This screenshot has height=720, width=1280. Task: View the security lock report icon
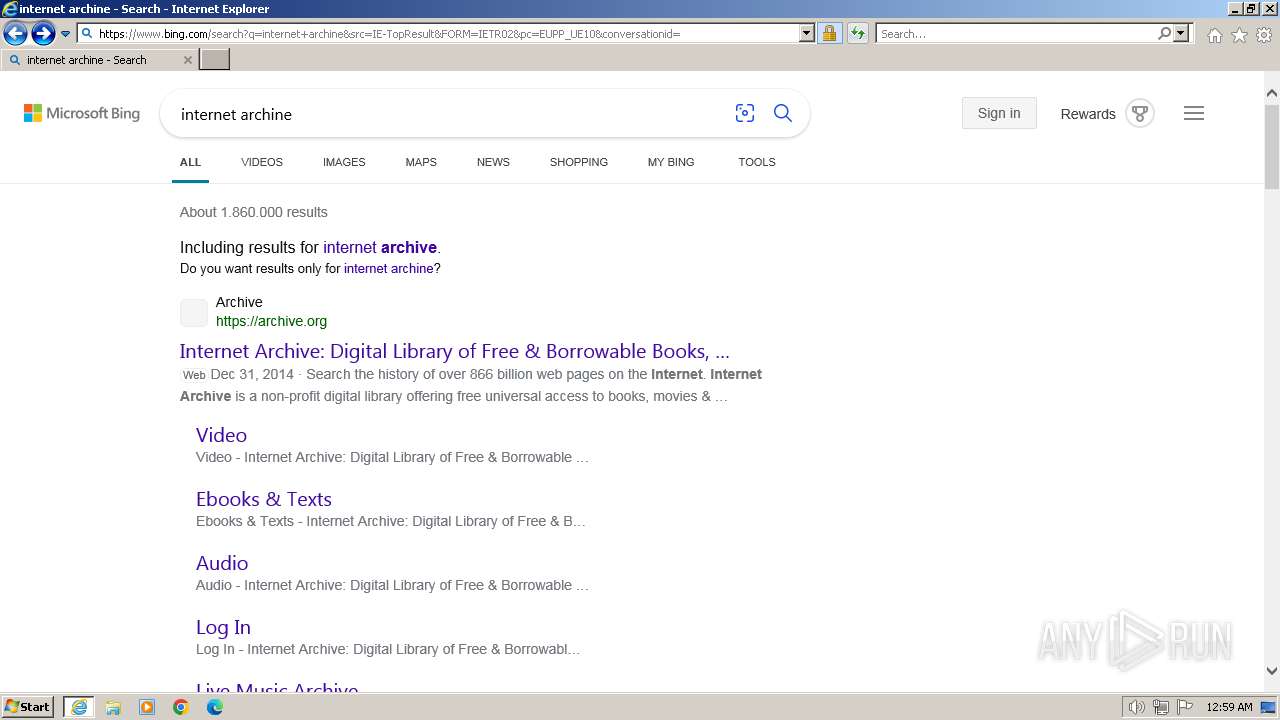click(829, 34)
